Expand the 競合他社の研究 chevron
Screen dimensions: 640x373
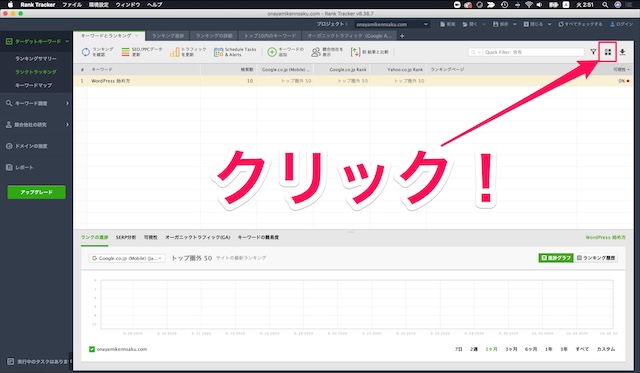tap(67, 124)
